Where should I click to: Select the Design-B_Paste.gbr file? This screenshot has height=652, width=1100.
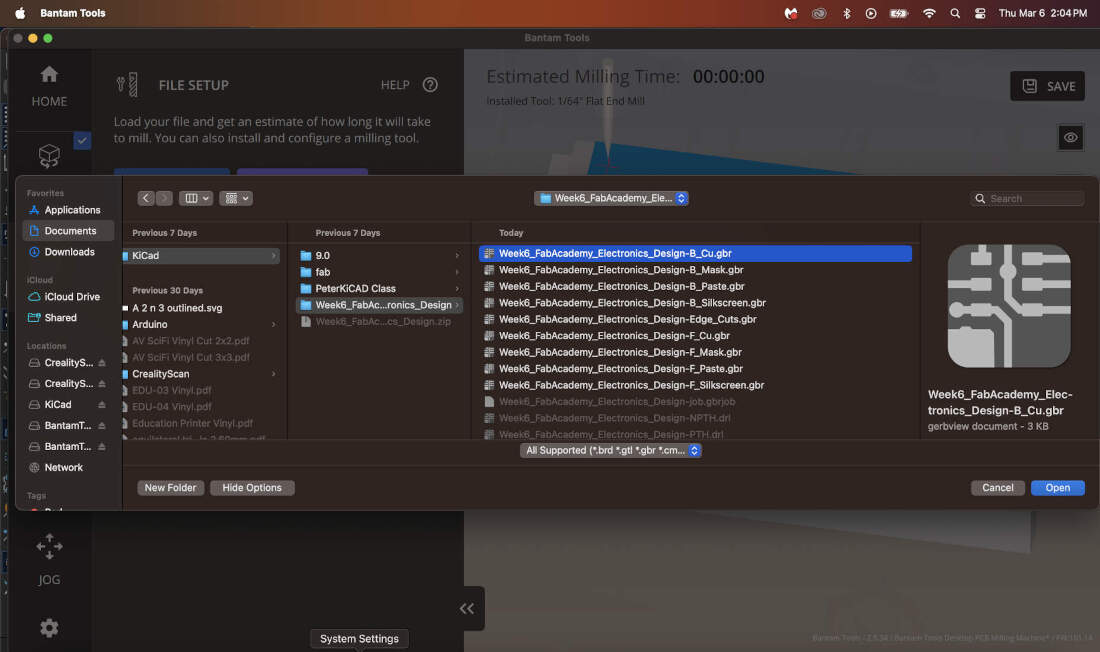695,286
